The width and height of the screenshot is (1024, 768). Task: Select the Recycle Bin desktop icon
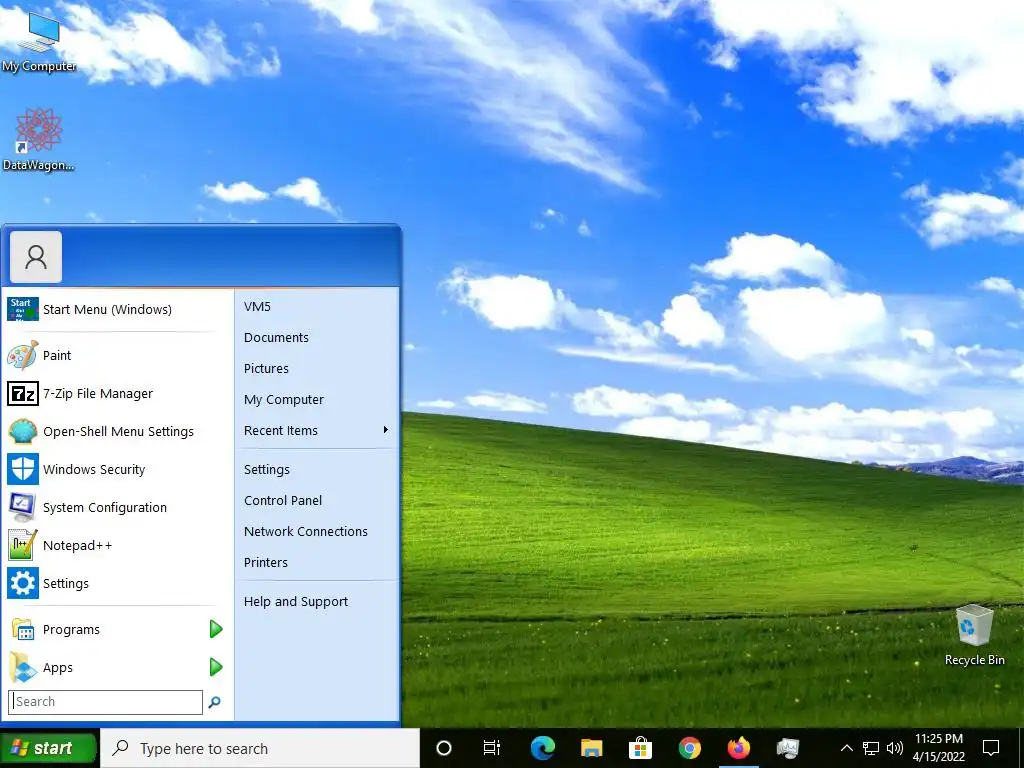974,635
